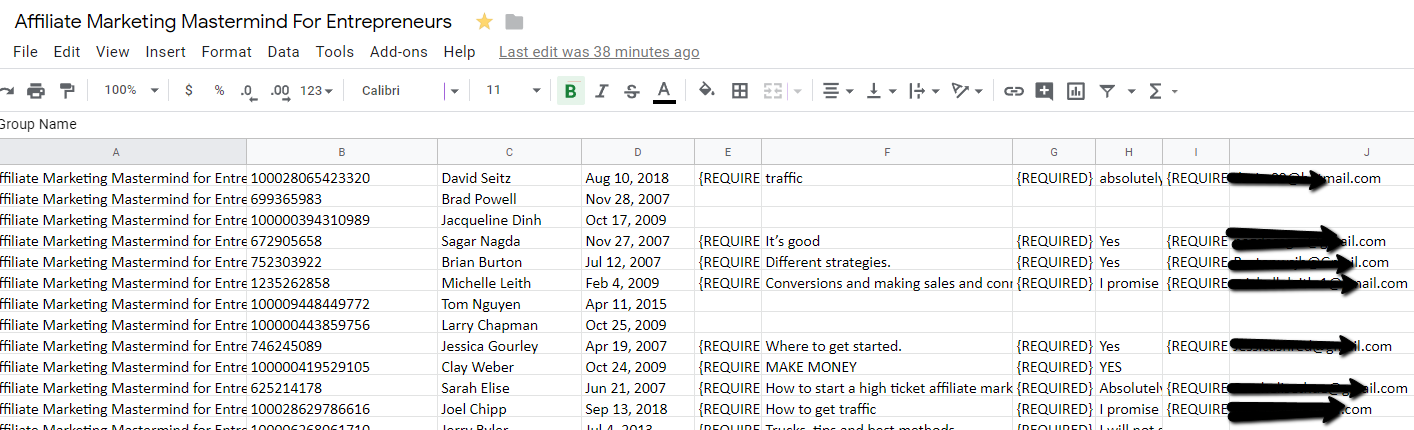Click the redo arrow icon
1414x430 pixels.
(6, 91)
